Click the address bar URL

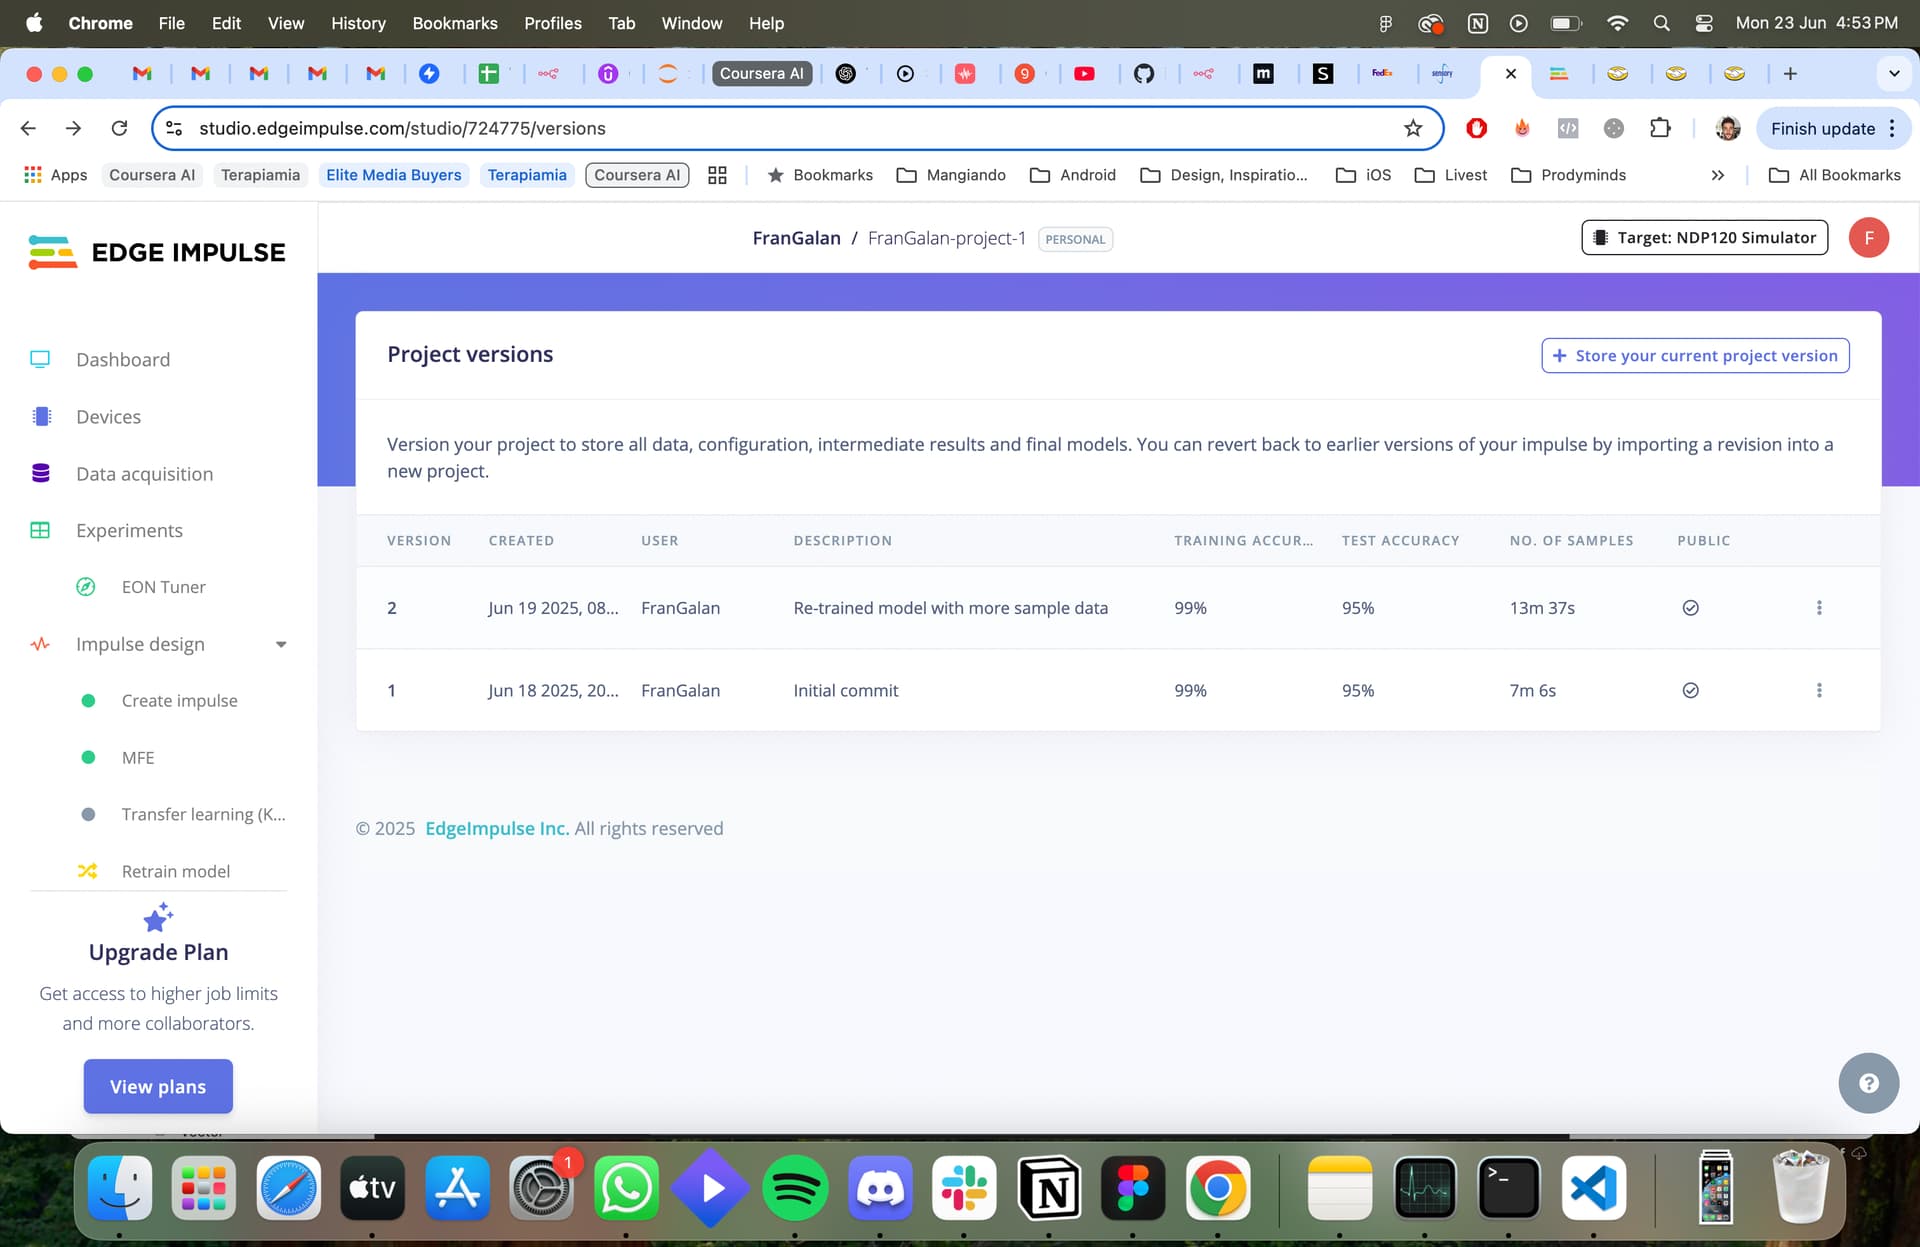[x=402, y=128]
